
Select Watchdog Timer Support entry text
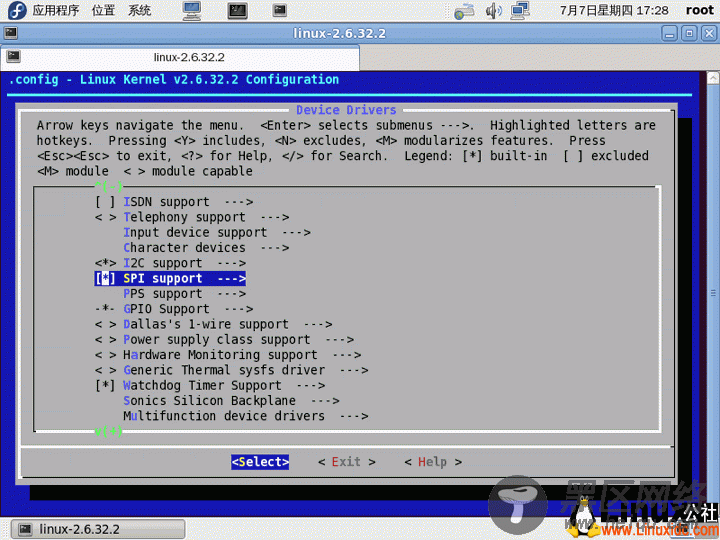tap(202, 386)
